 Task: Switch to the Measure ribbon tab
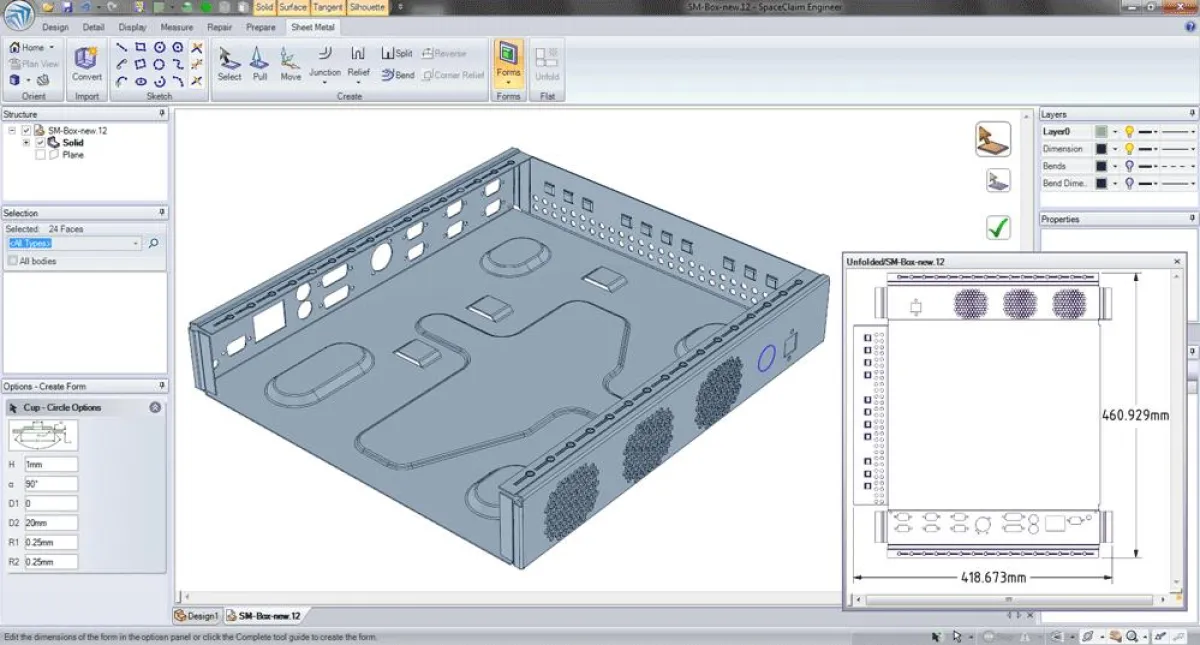[x=176, y=27]
